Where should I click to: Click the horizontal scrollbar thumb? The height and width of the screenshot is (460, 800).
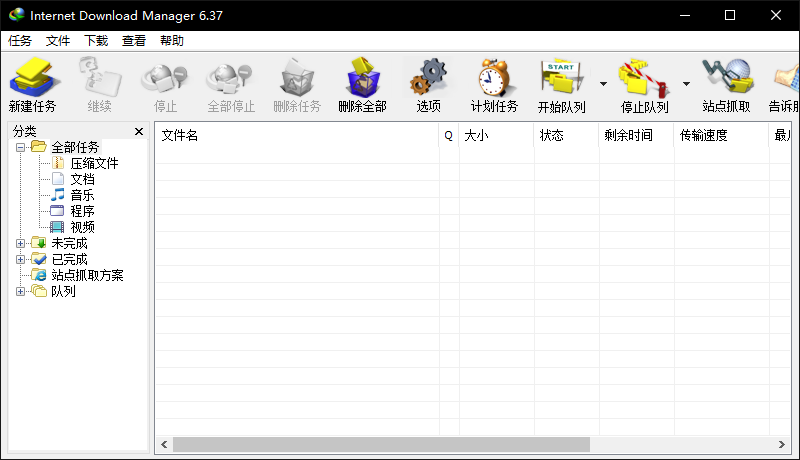pos(381,444)
